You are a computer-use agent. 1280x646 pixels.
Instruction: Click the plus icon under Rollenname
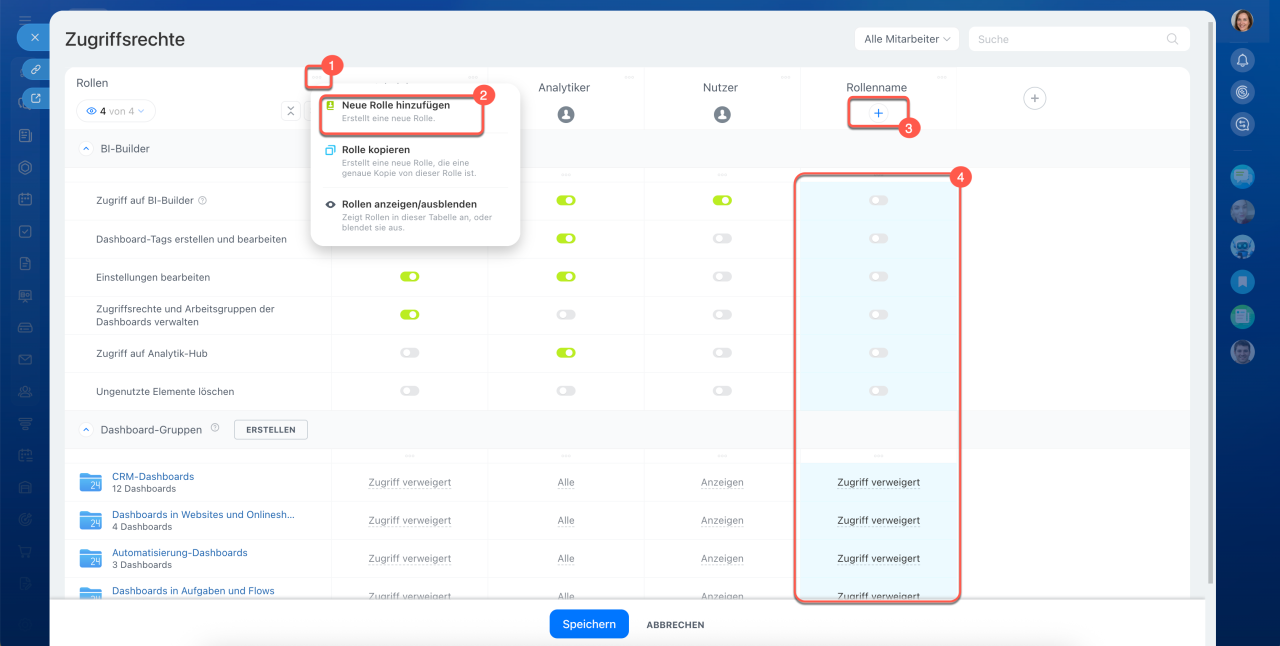tap(878, 114)
